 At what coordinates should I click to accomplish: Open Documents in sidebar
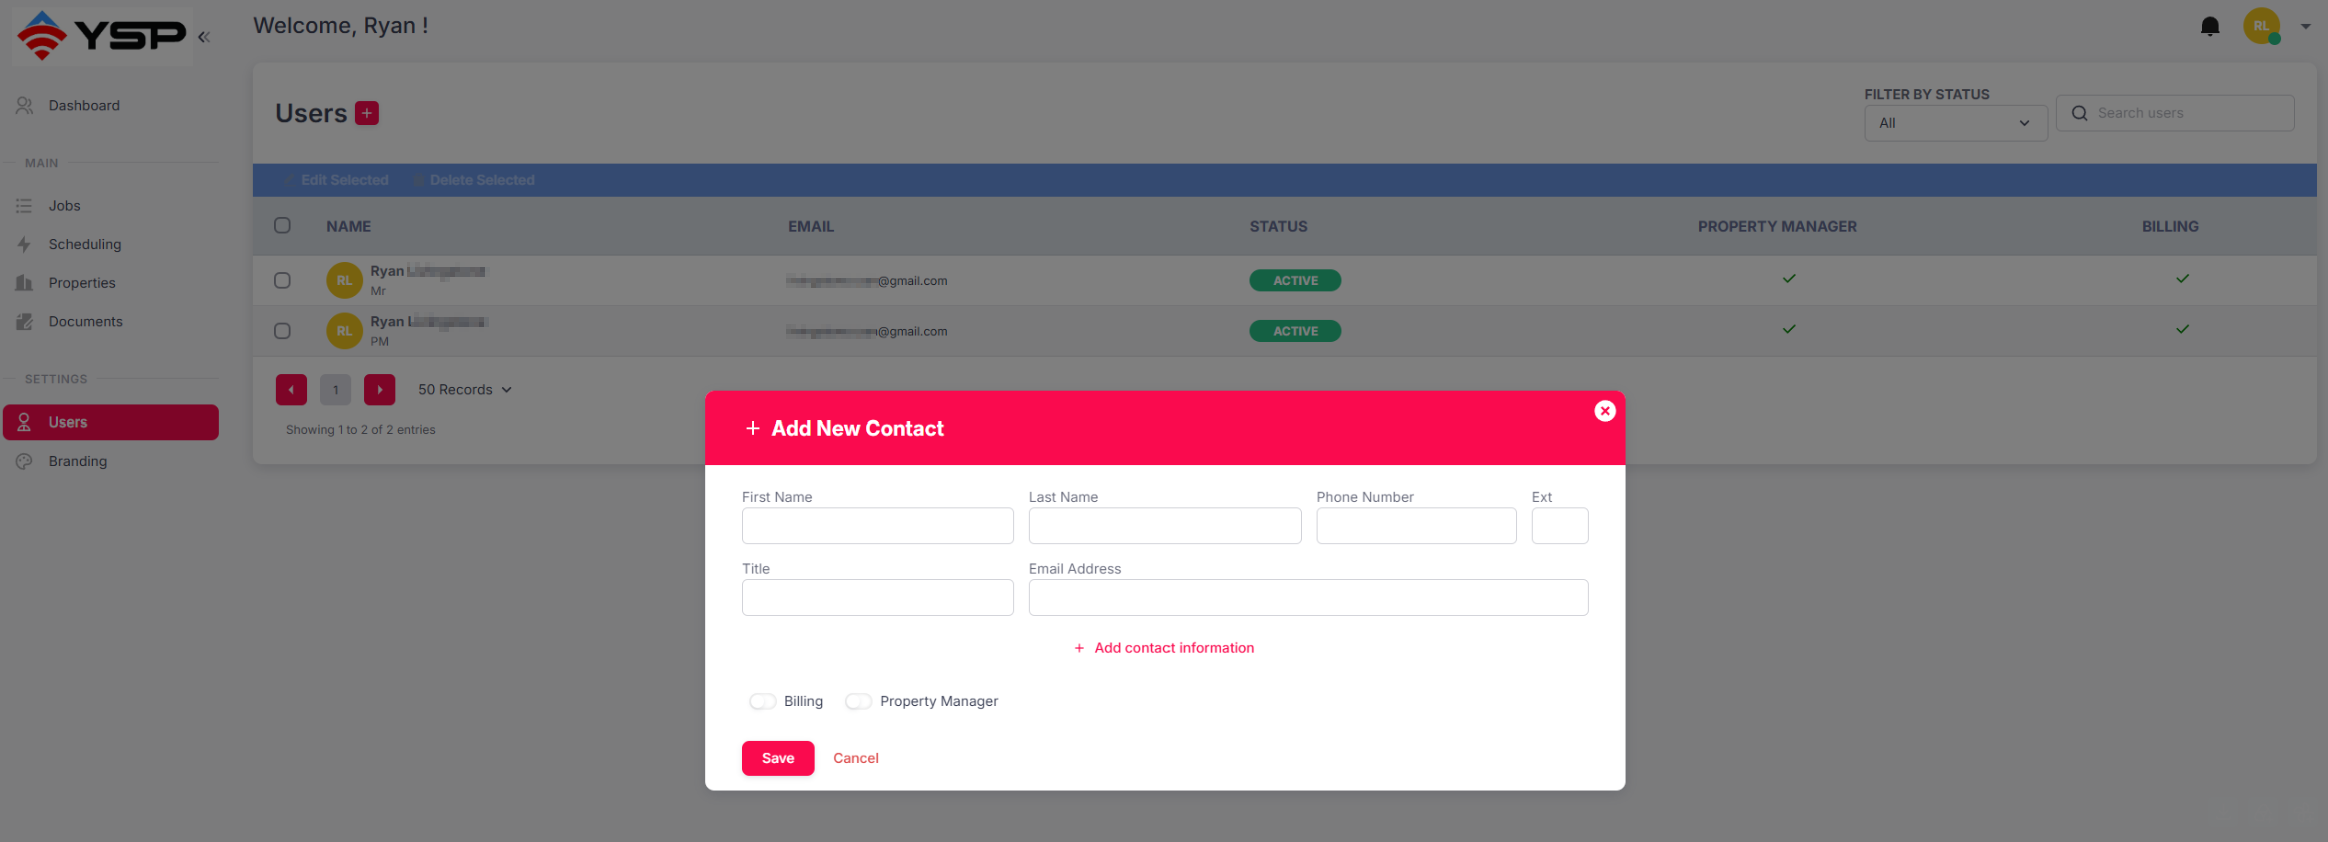tap(86, 322)
